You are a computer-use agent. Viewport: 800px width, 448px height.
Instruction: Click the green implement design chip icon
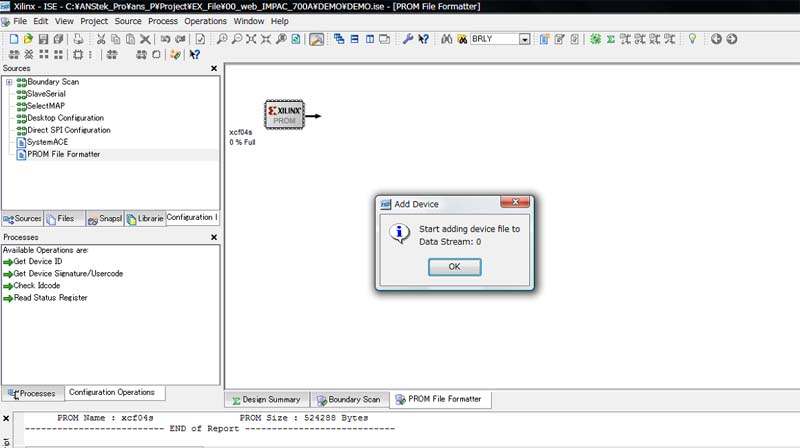[x=595, y=39]
